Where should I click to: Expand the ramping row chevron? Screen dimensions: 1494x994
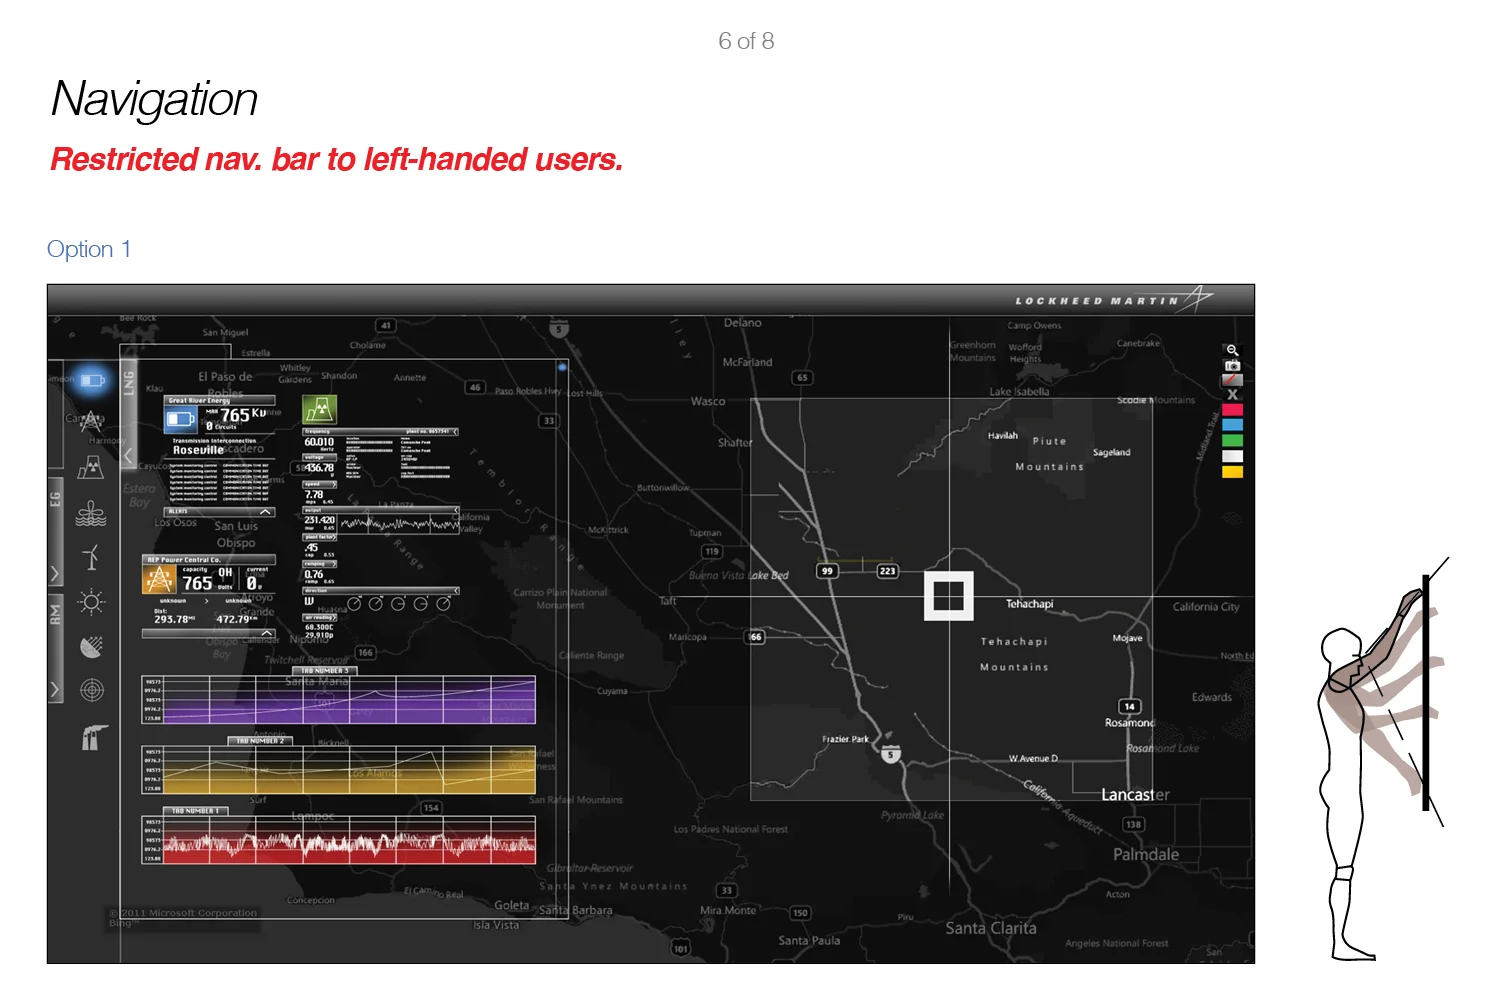click(x=333, y=564)
